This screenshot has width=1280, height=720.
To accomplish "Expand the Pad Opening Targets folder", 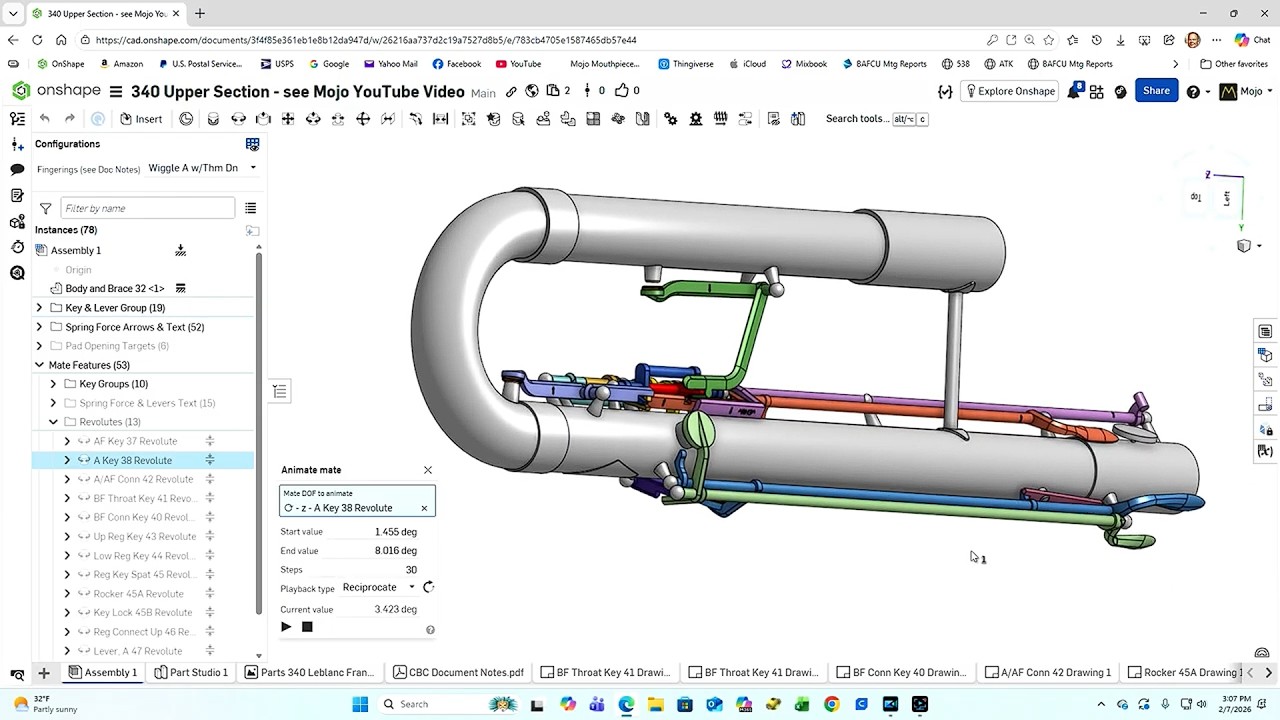I will tap(39, 346).
